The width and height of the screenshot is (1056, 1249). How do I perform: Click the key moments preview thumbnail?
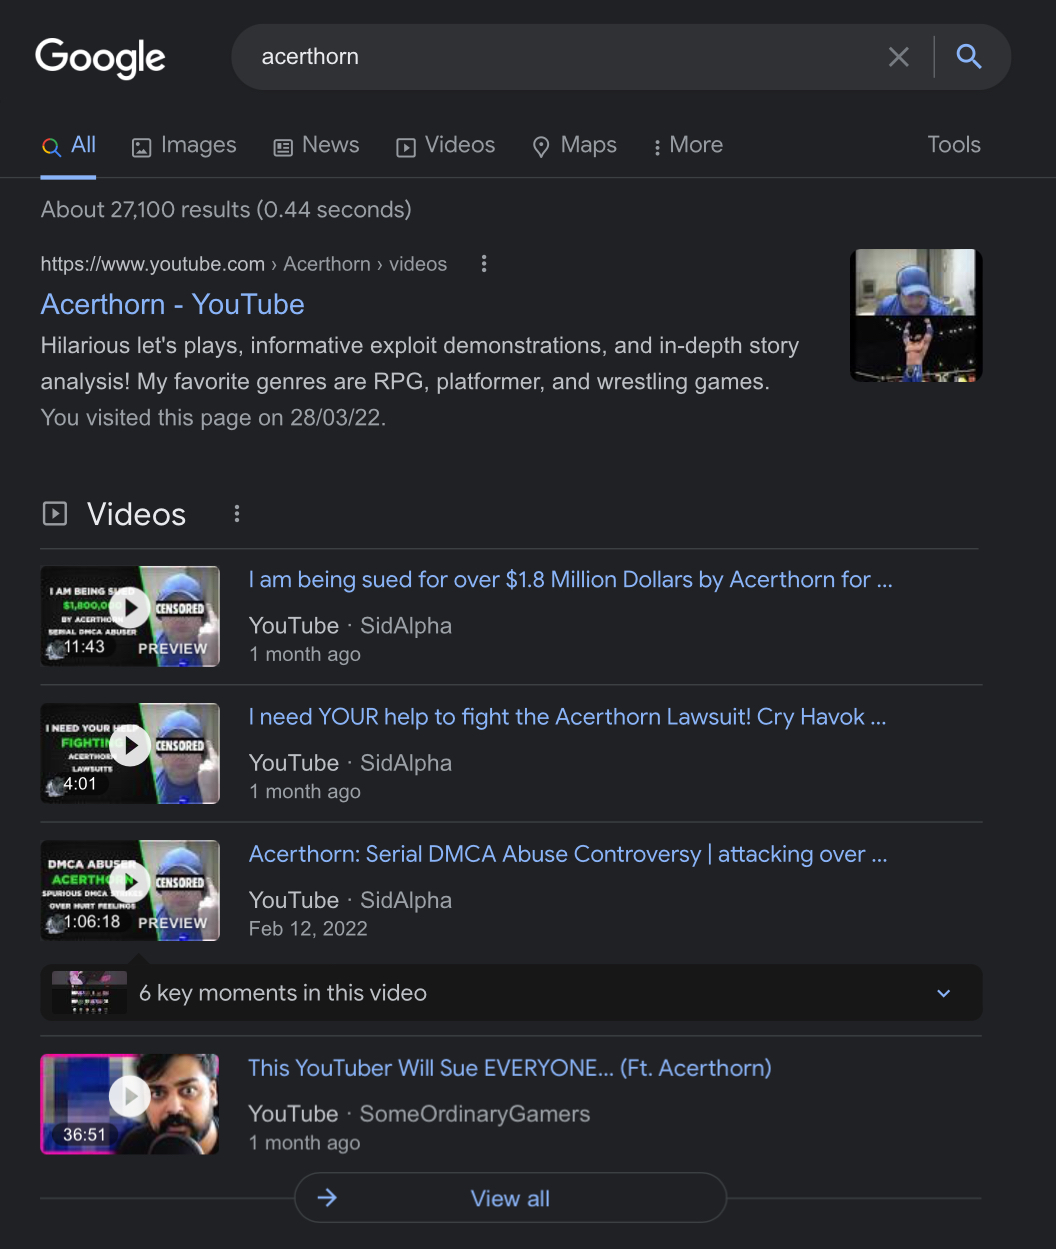[89, 993]
